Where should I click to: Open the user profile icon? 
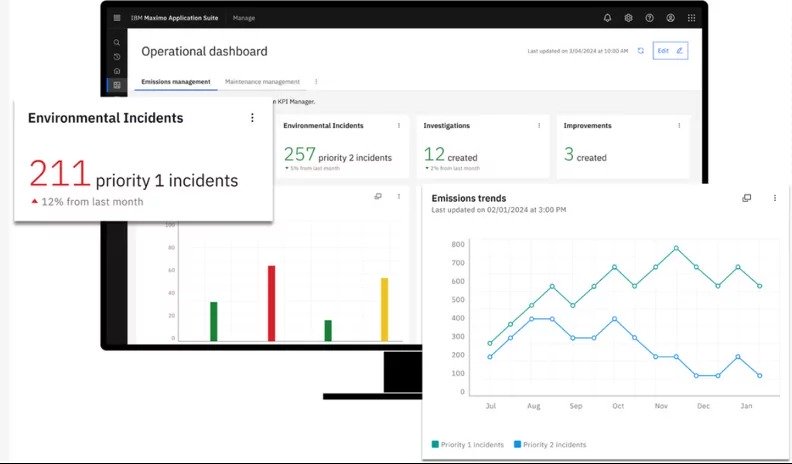pyautogui.click(x=670, y=18)
